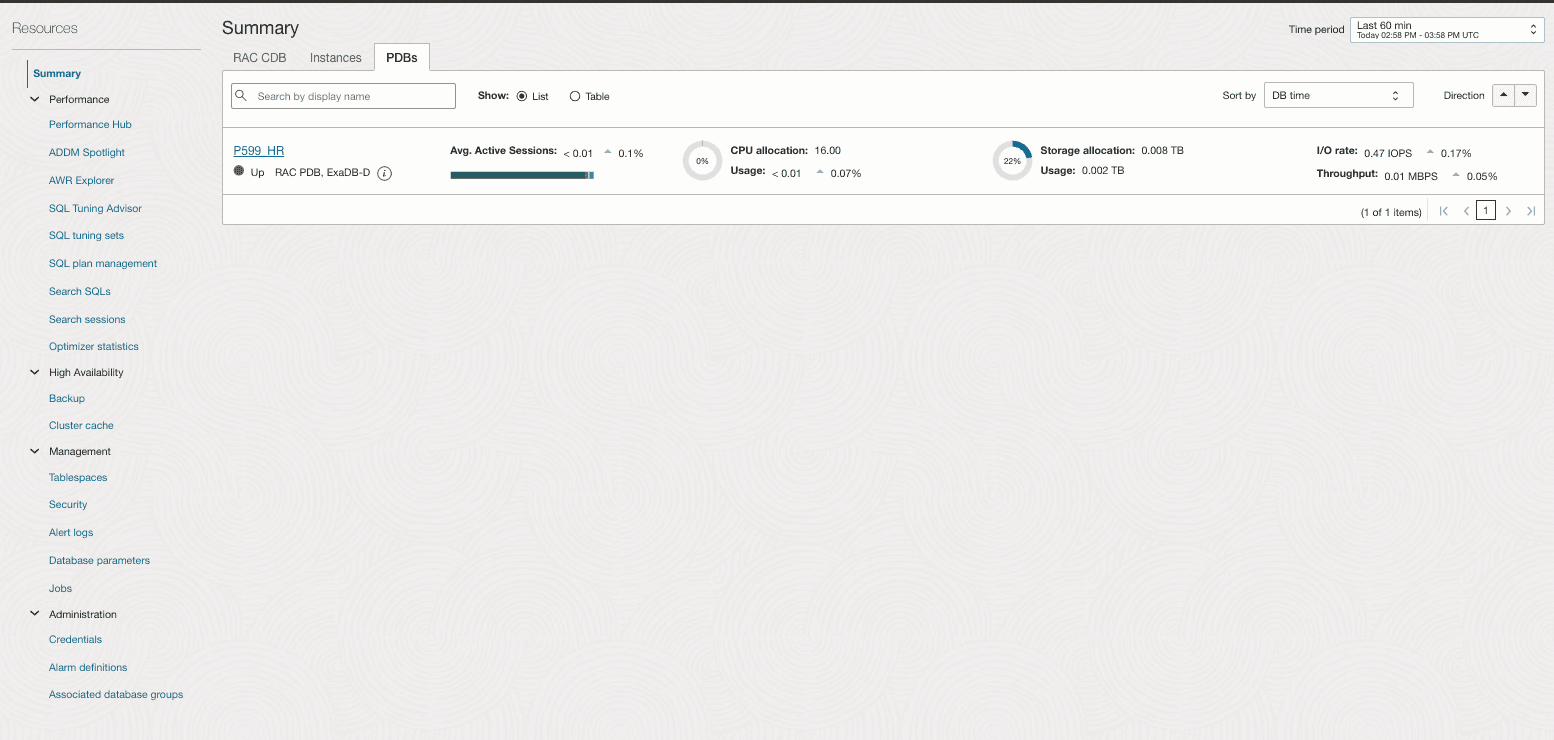The image size is (1554, 740).
Task: Open Alert logs
Action: click(71, 533)
